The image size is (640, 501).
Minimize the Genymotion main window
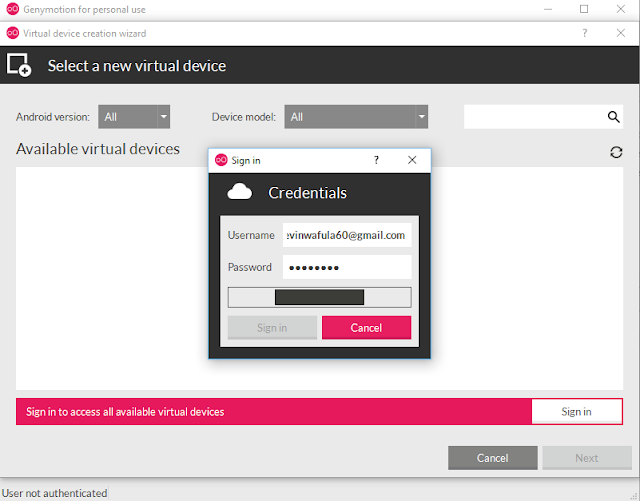pyautogui.click(x=548, y=9)
